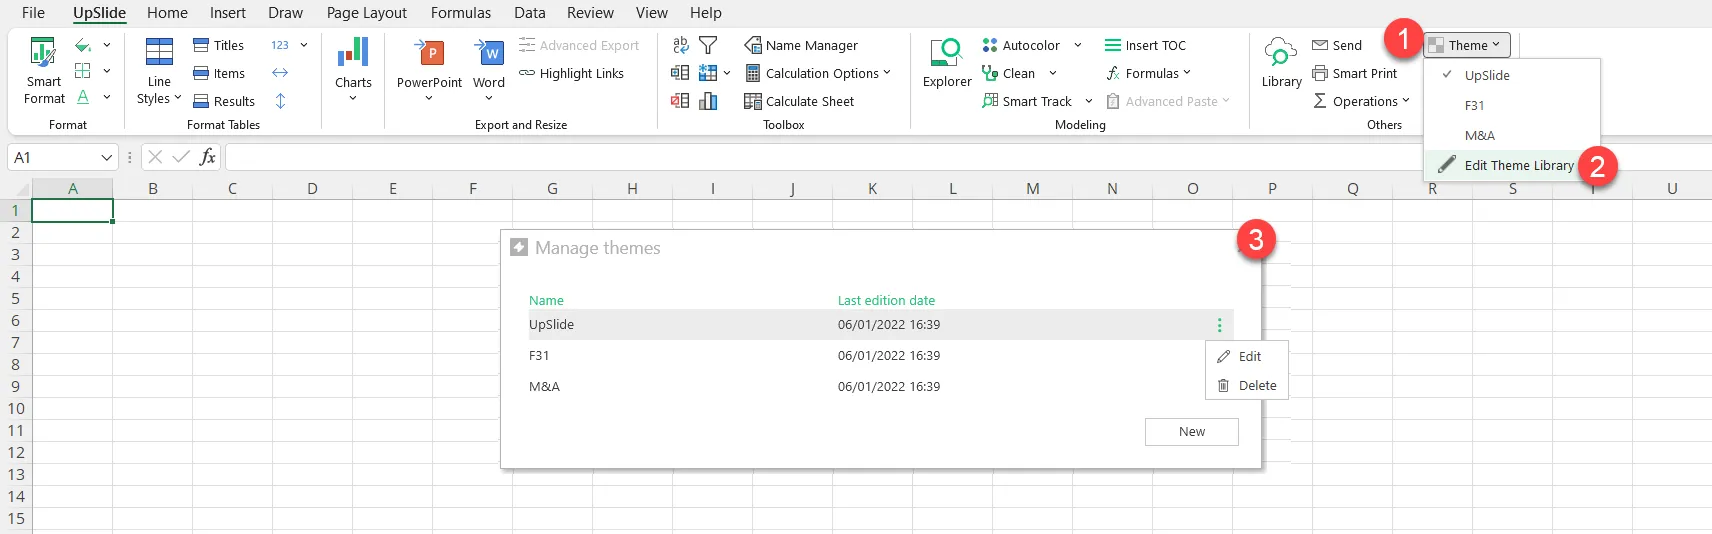Click Send in Others group
The image size is (1712, 534).
pos(1337,45)
